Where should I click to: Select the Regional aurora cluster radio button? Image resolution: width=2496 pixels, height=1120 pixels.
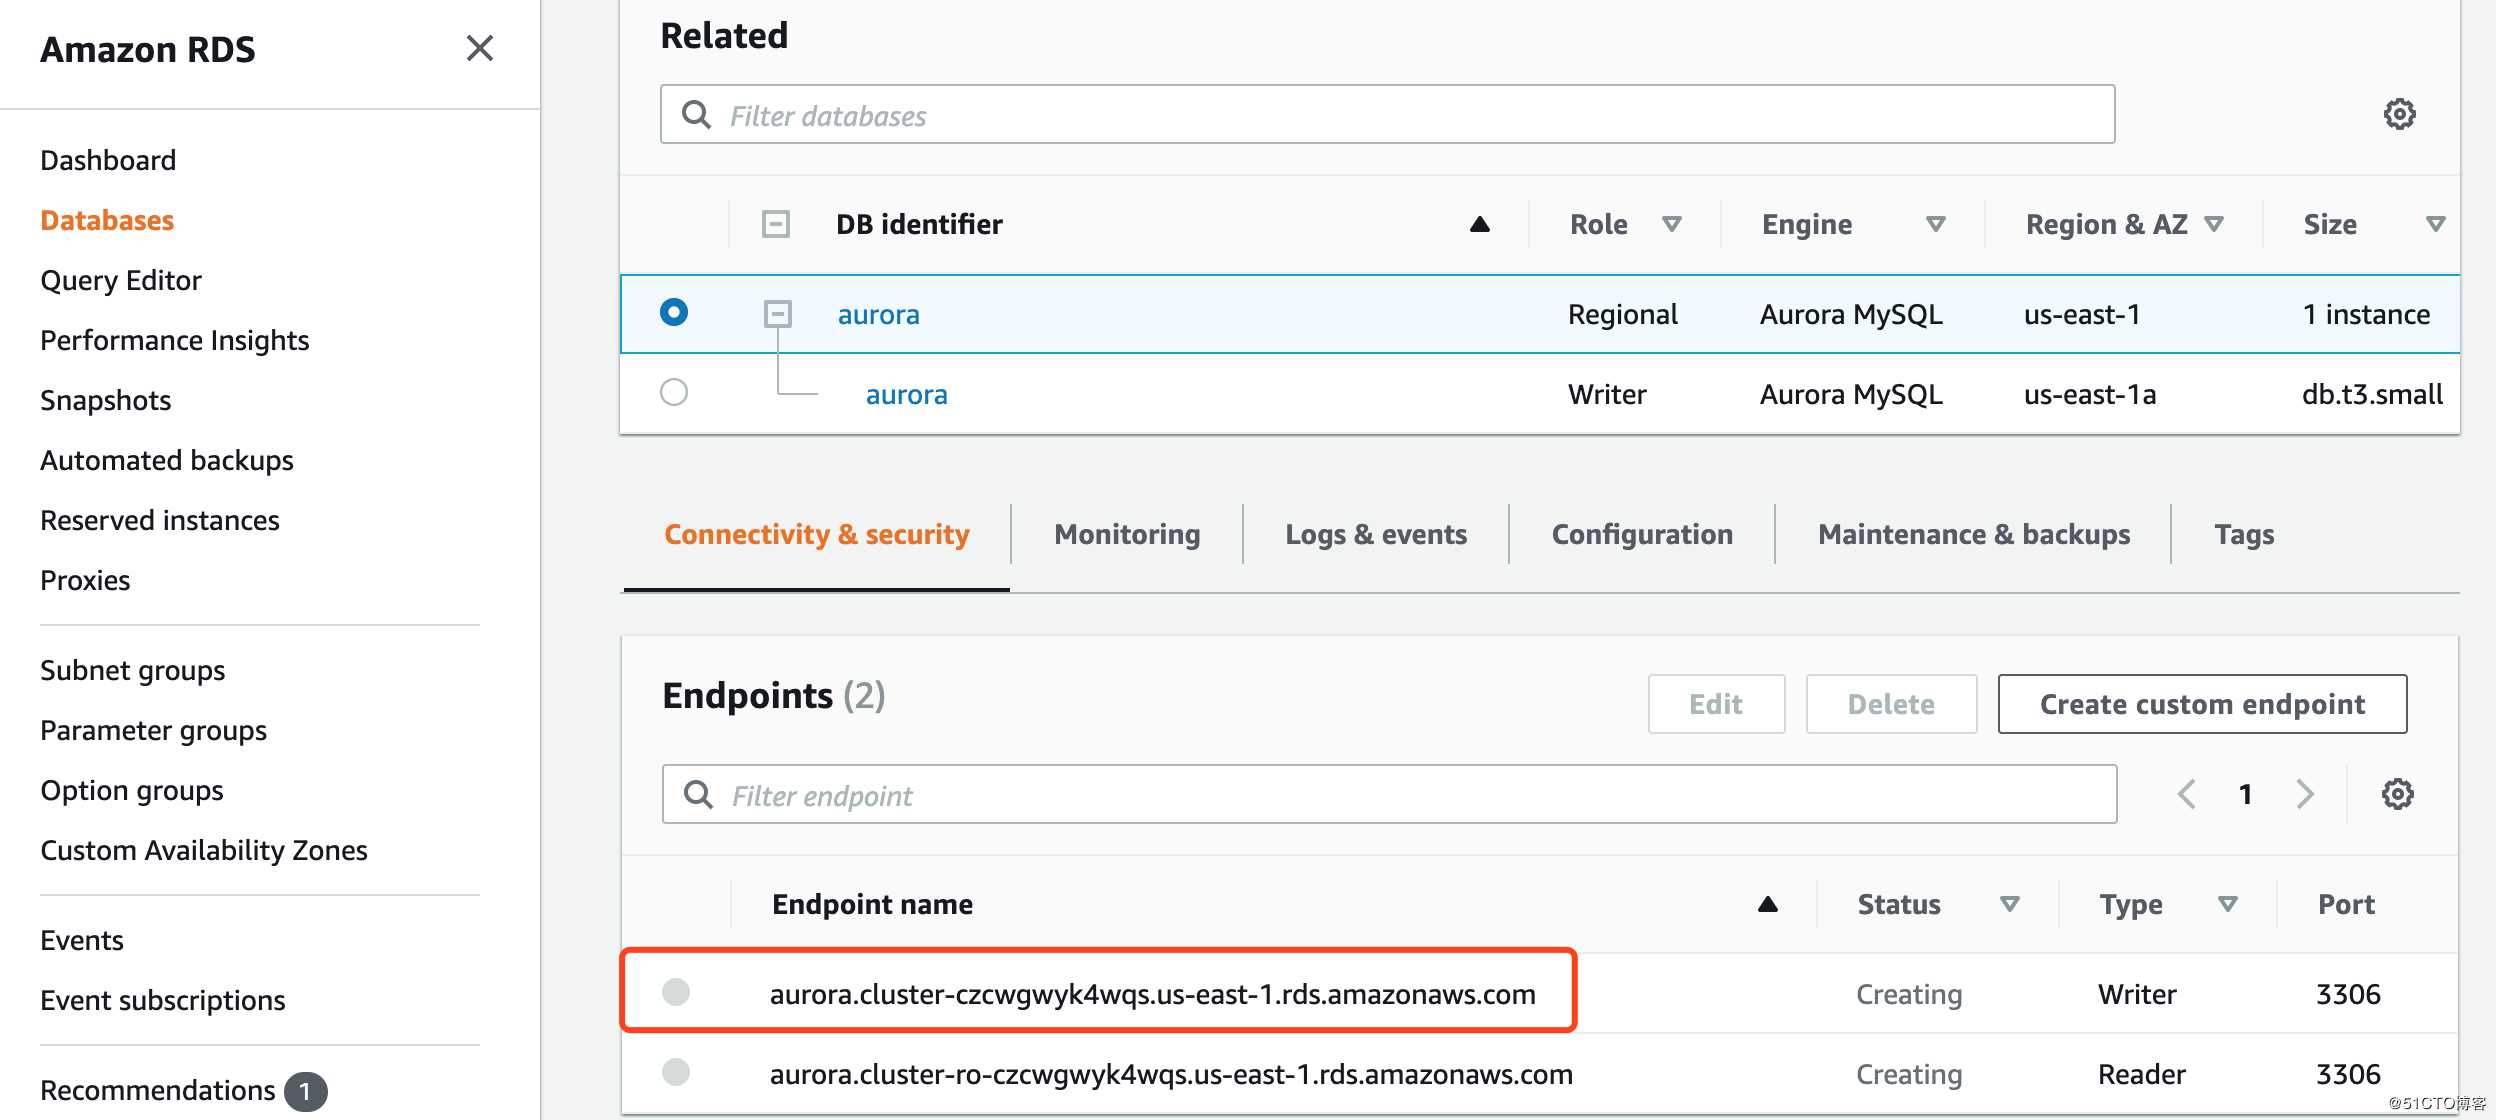tap(674, 312)
